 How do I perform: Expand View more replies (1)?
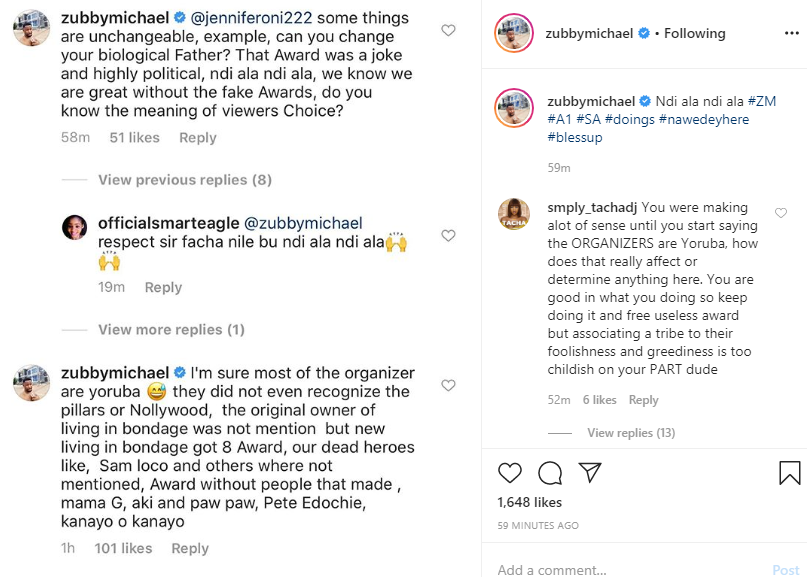[x=170, y=330]
